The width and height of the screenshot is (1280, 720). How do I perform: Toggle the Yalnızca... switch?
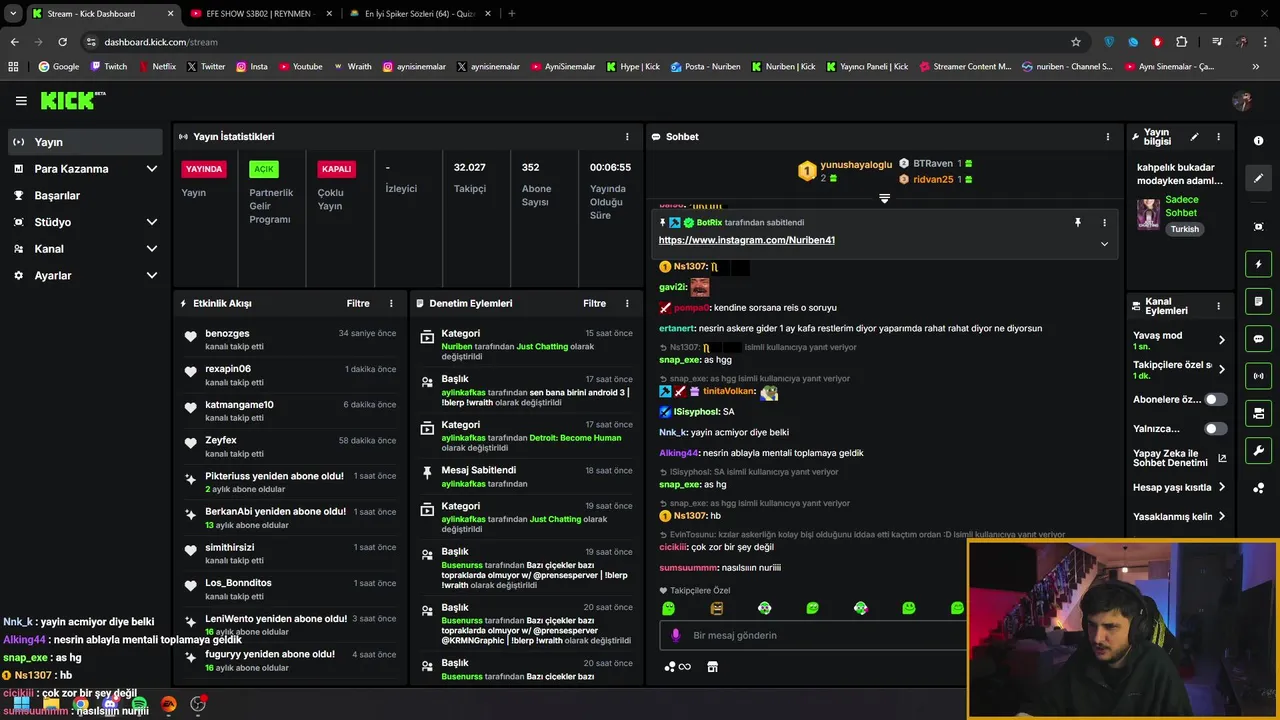coord(1215,429)
